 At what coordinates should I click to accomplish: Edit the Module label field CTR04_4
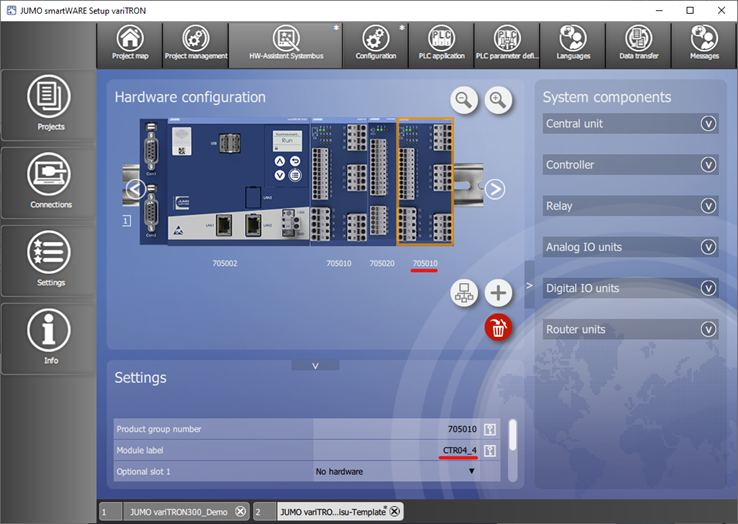coord(459,450)
